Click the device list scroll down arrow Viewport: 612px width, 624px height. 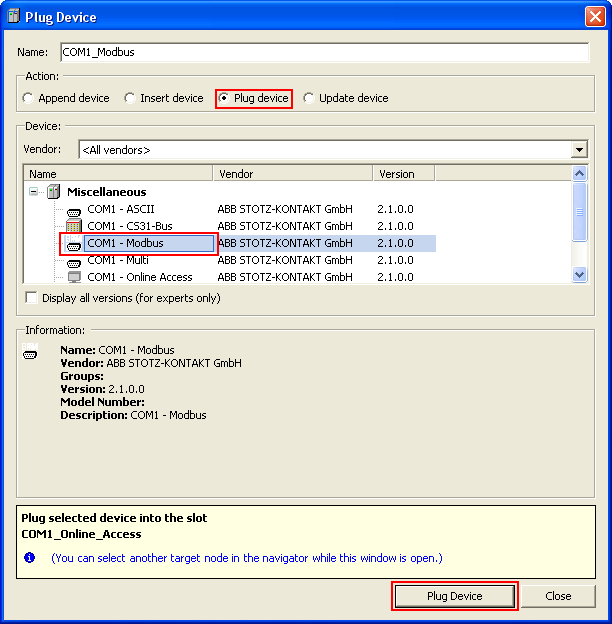579,275
